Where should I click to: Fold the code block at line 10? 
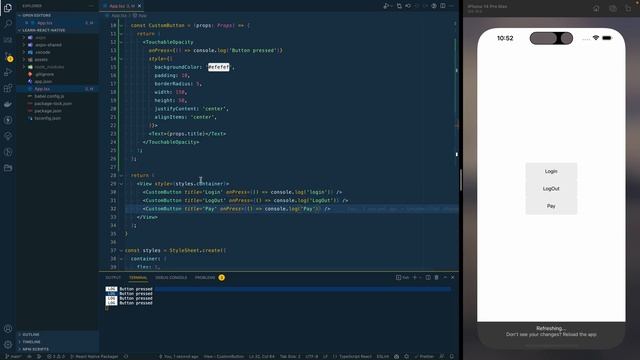click(x=121, y=25)
